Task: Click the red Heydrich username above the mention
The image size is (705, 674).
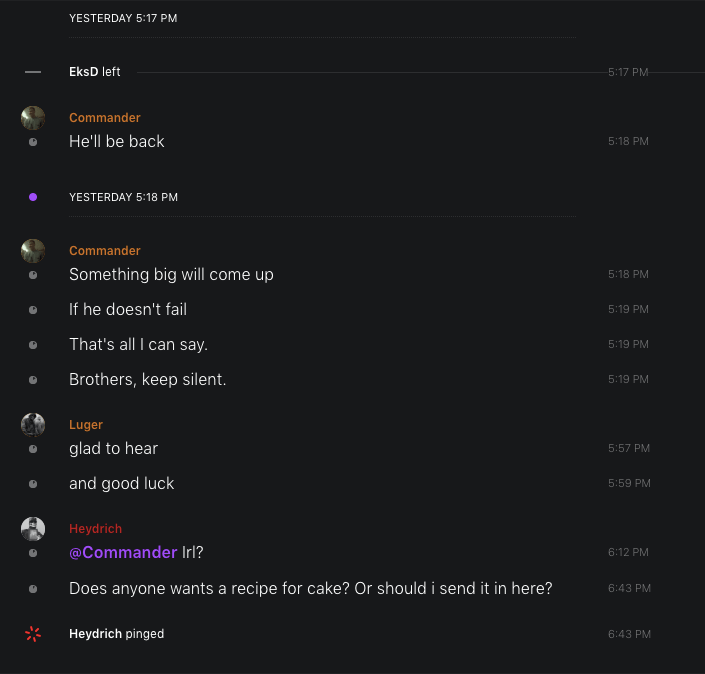Action: (95, 529)
